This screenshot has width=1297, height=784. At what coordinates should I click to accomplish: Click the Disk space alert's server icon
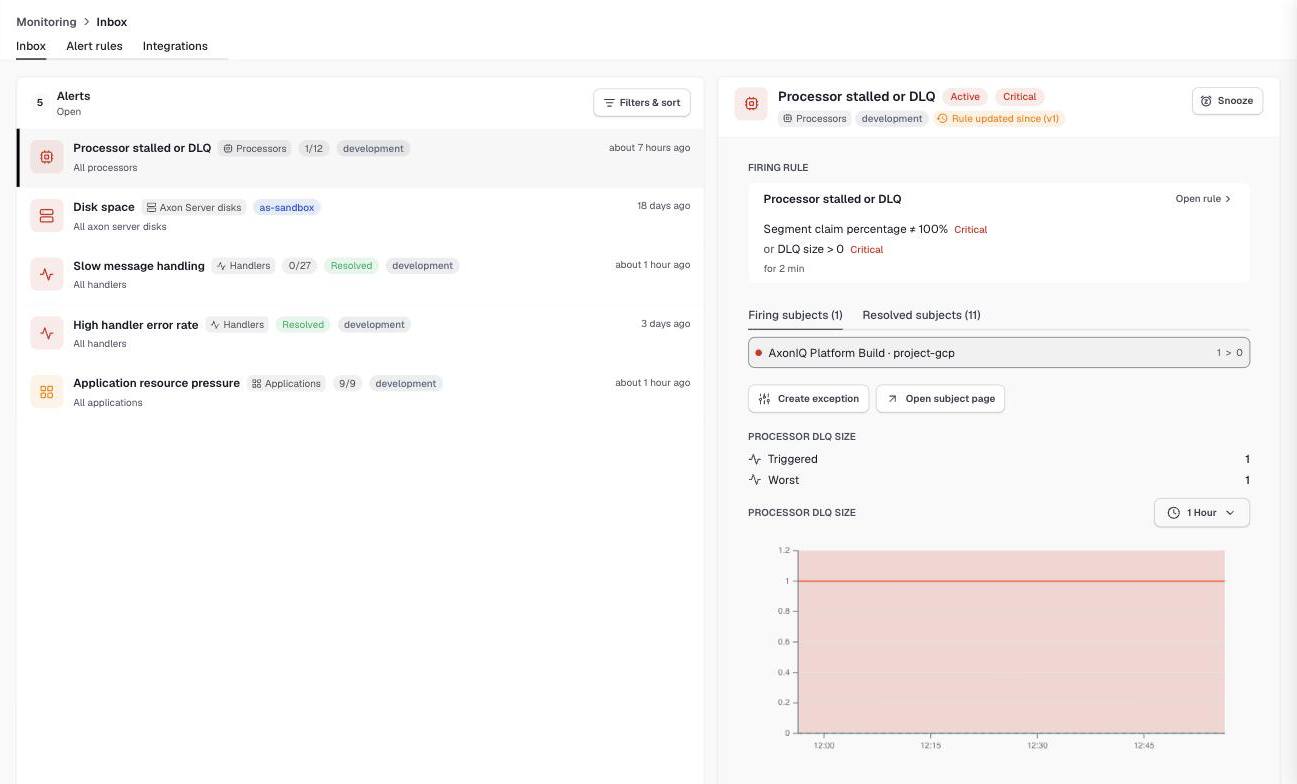click(x=46, y=216)
